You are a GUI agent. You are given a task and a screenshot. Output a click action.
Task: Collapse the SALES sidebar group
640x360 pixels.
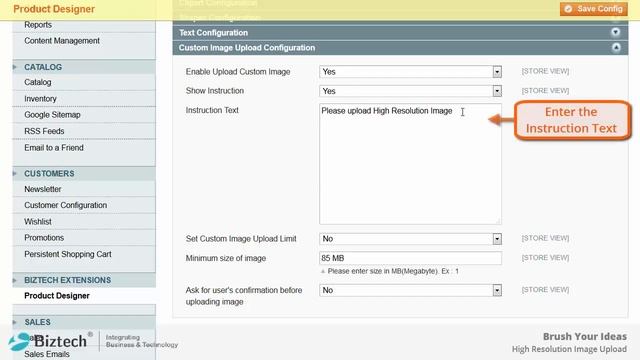pos(84,322)
